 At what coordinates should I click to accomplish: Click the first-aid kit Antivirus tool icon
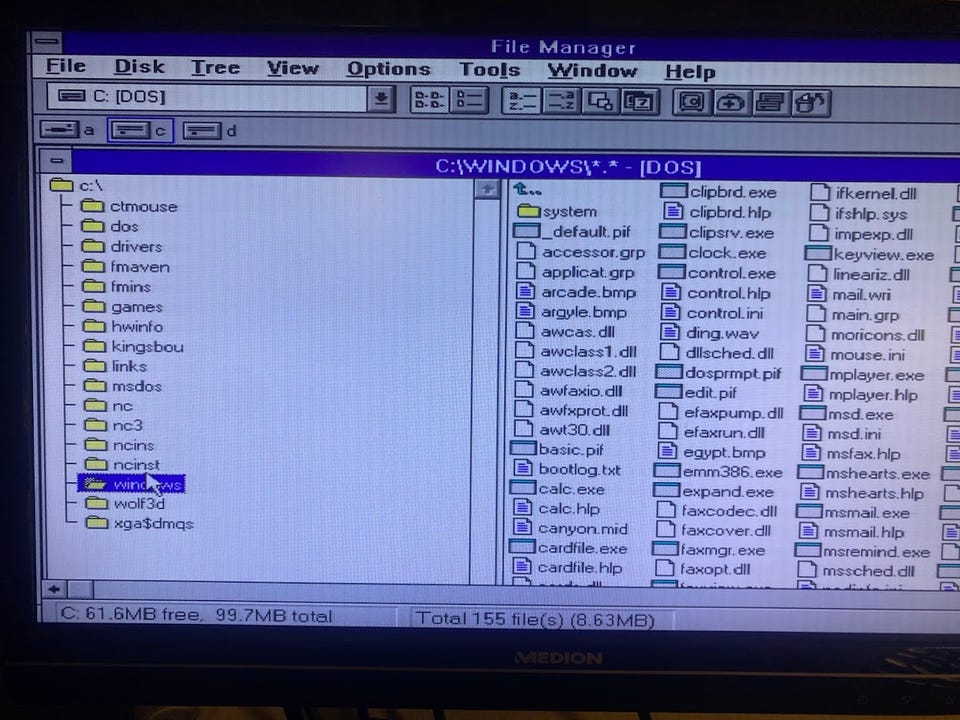click(732, 103)
